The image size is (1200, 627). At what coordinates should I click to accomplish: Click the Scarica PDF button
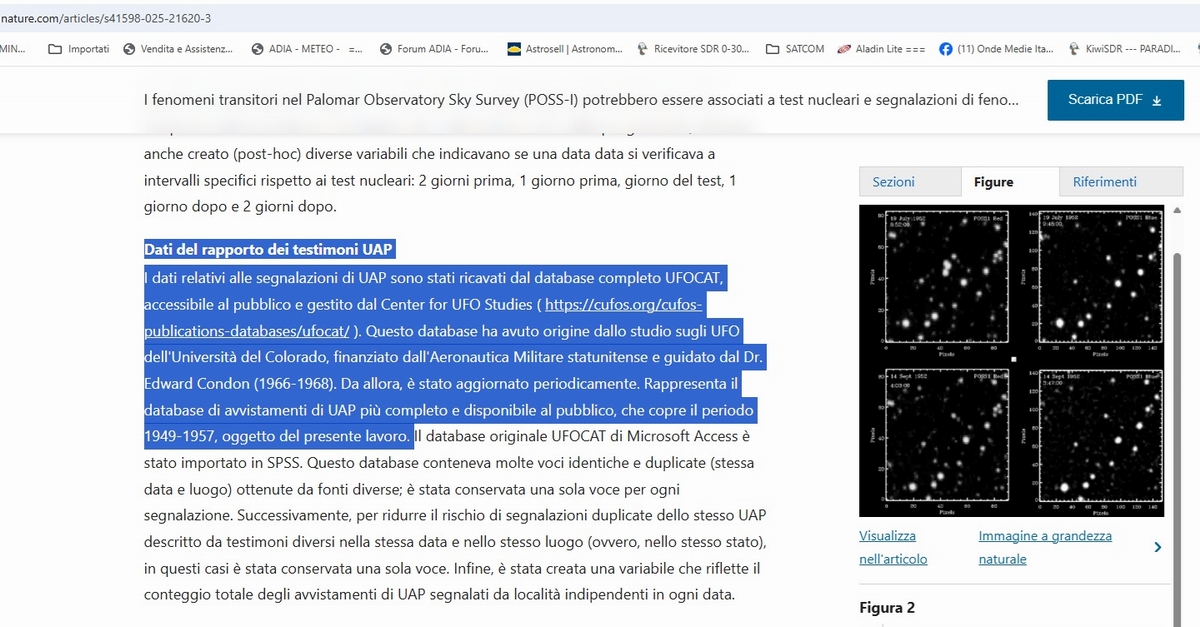point(1114,100)
